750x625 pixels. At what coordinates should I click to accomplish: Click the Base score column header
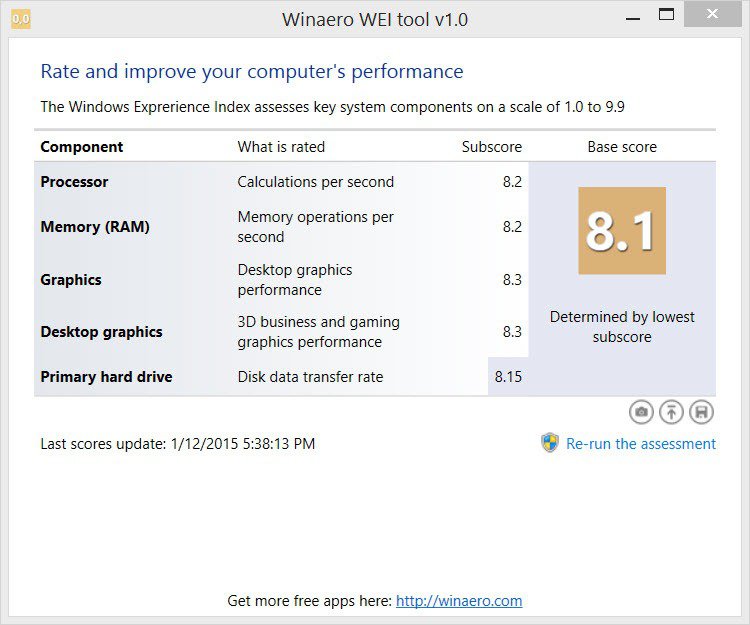pos(622,147)
